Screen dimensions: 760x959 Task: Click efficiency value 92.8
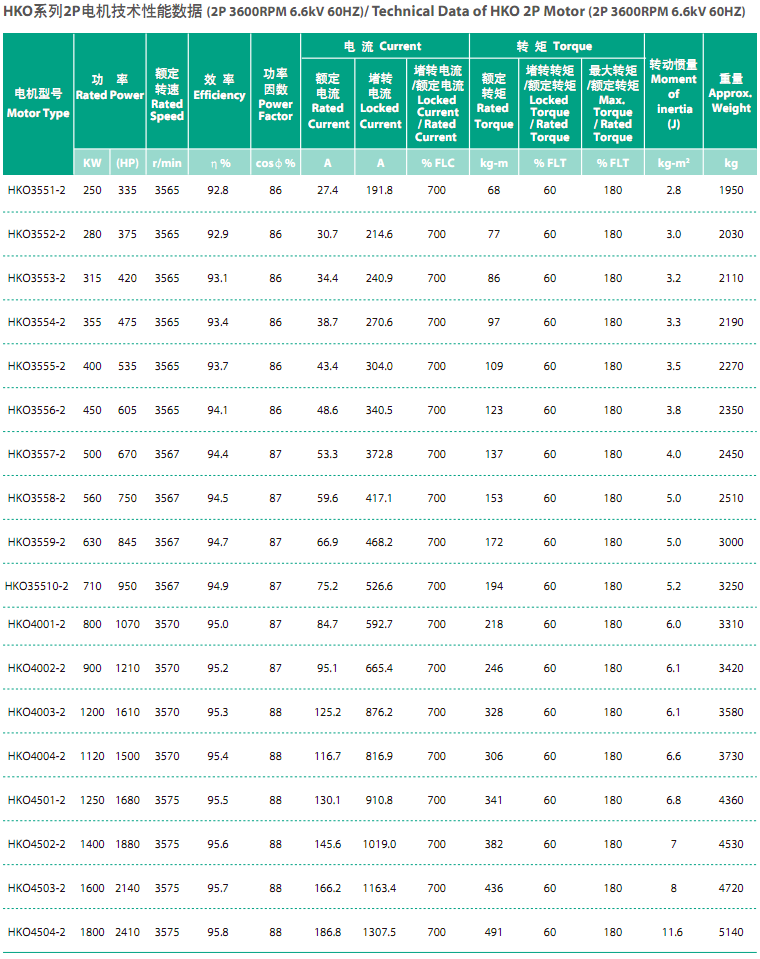click(218, 190)
